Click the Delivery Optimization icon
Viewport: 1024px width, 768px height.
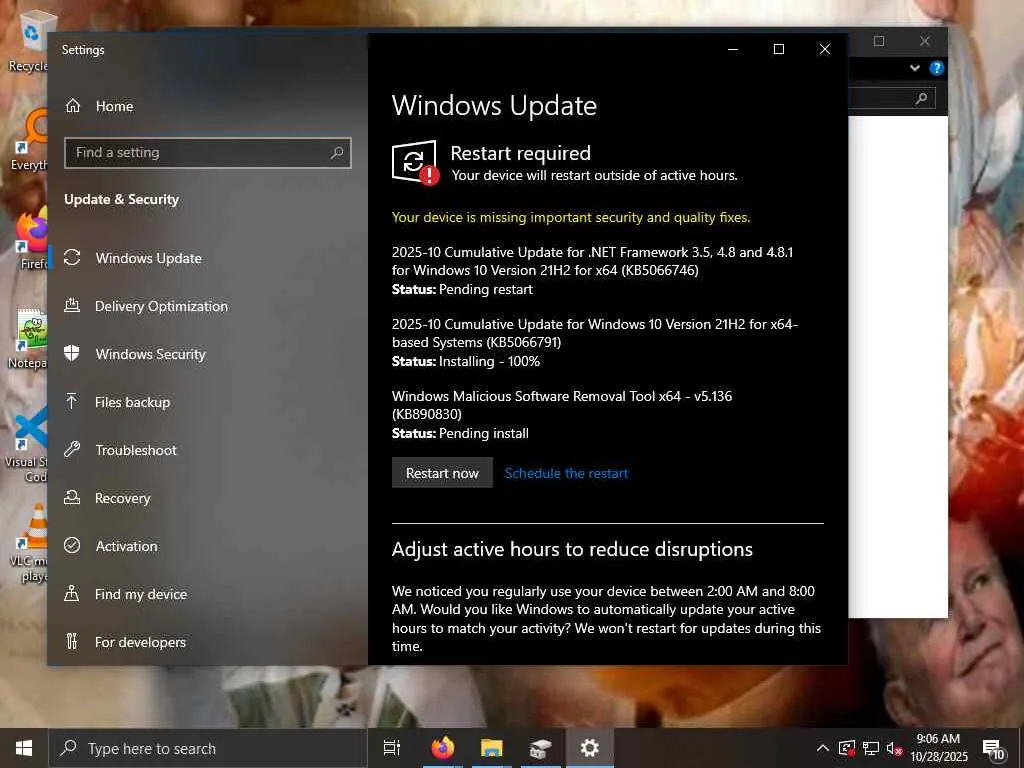tap(72, 306)
